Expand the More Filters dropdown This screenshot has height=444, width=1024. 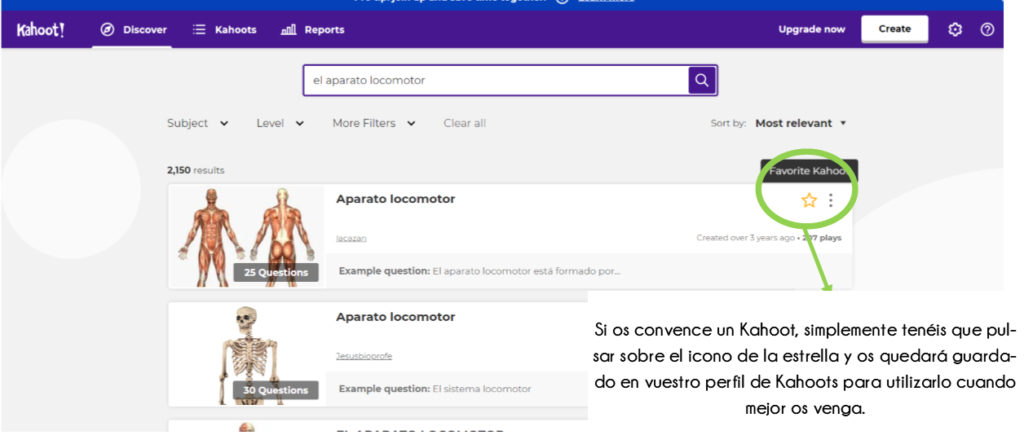coord(373,123)
